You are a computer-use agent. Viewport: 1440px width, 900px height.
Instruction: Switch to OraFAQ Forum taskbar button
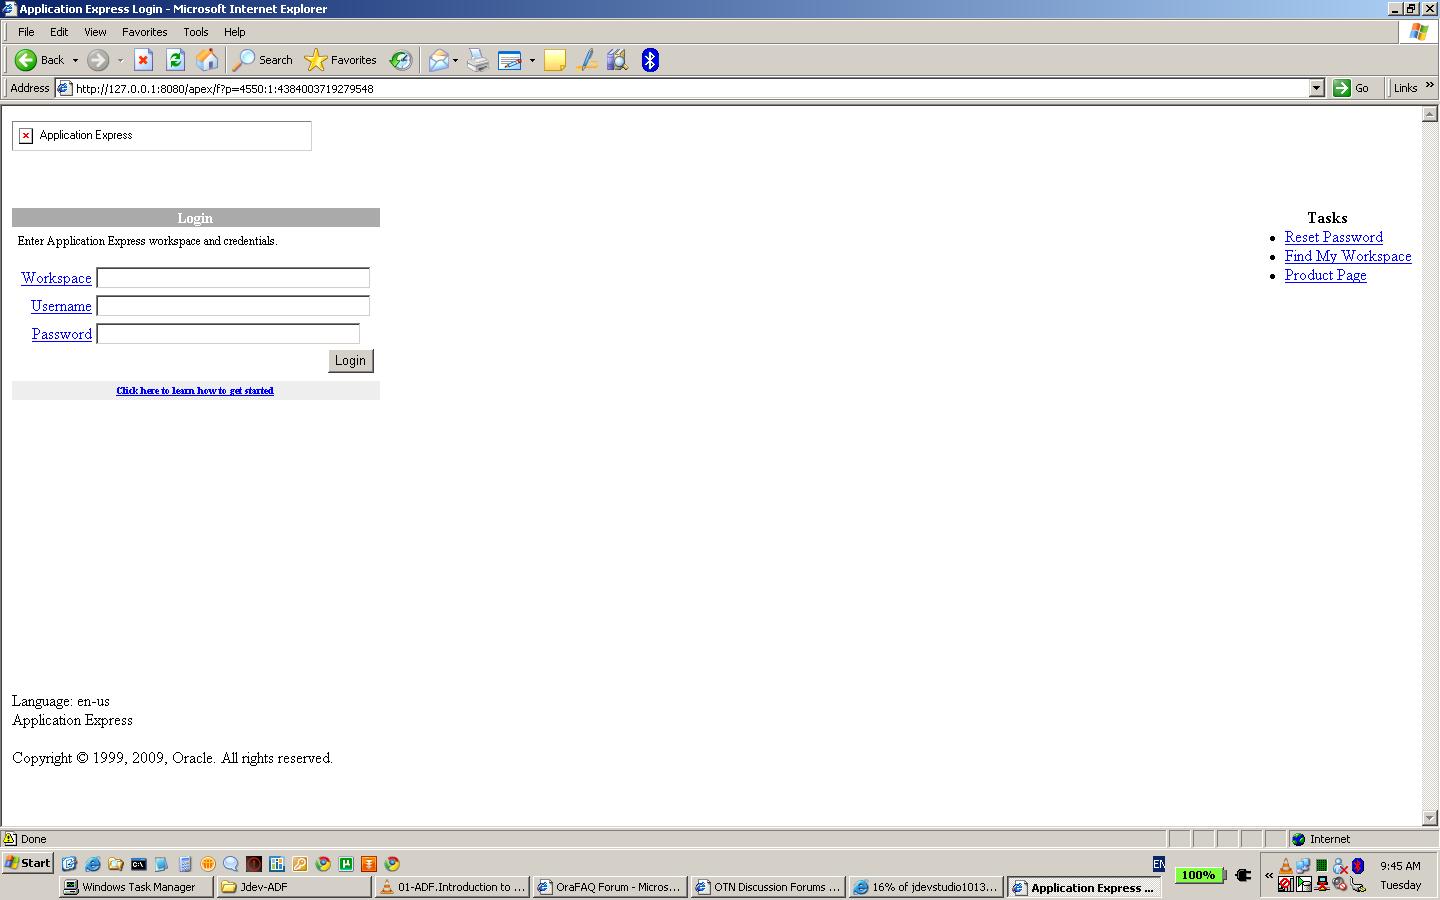(610, 887)
